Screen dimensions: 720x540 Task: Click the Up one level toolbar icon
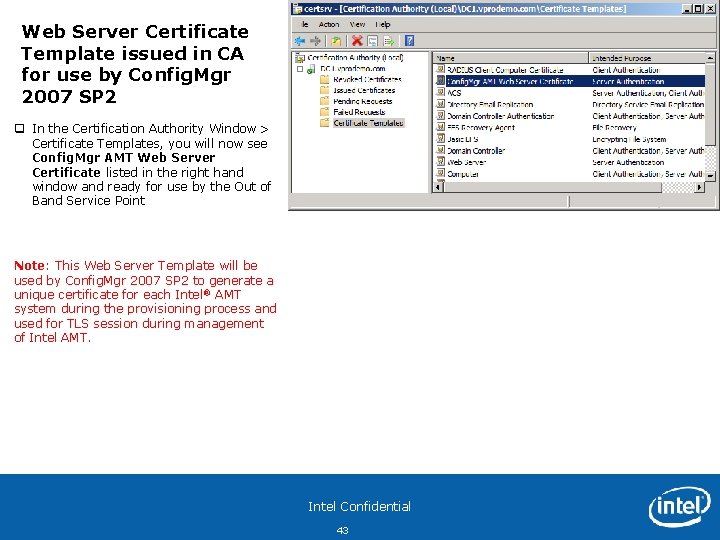336,41
